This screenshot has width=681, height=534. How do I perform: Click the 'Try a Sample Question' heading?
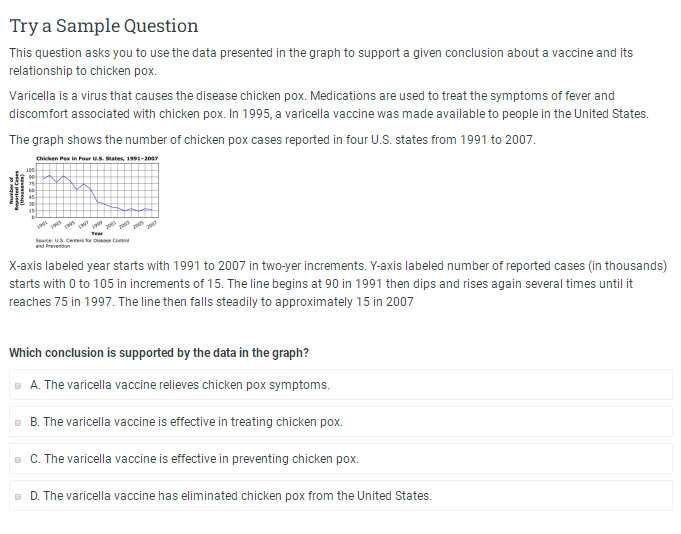(104, 26)
